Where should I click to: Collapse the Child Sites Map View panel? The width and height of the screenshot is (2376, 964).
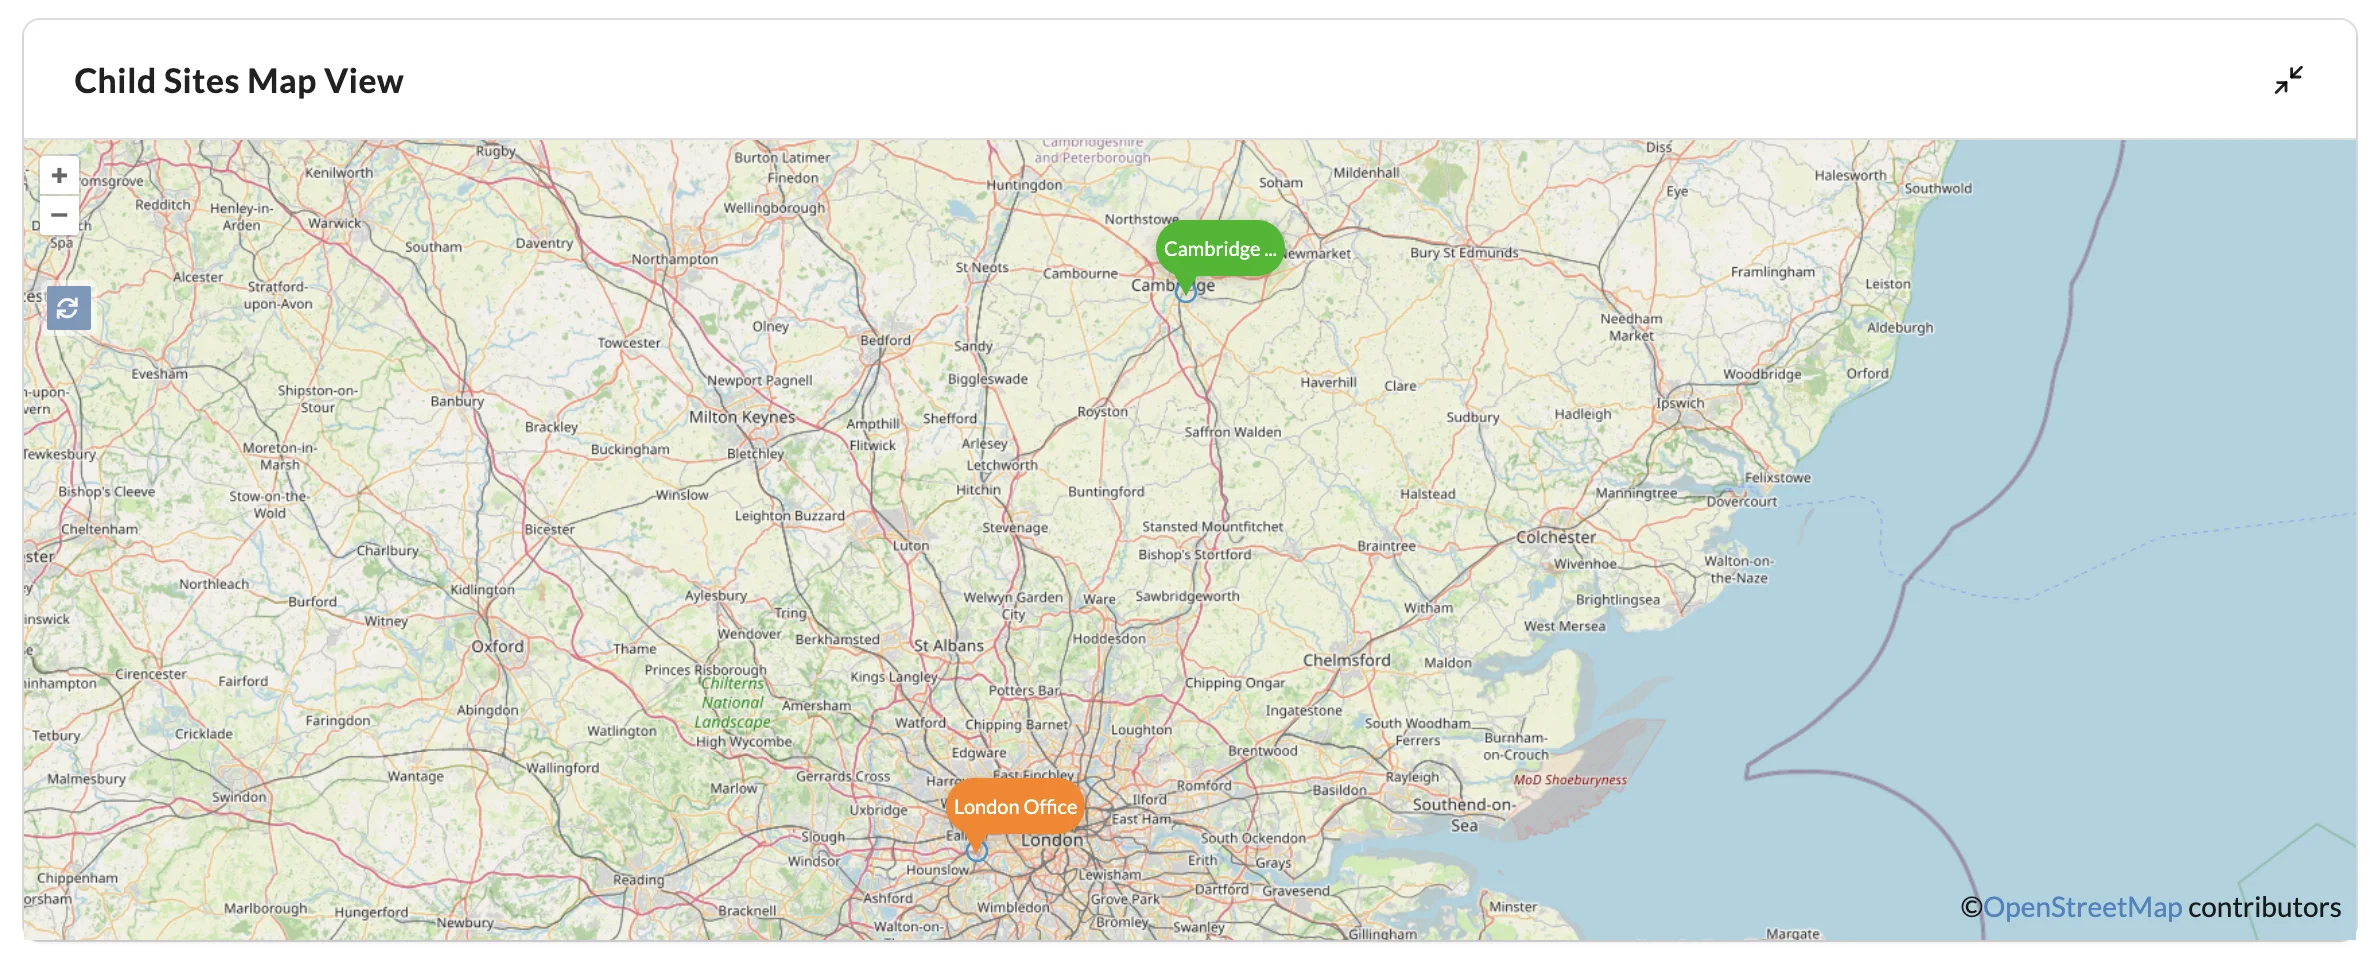tap(2288, 80)
